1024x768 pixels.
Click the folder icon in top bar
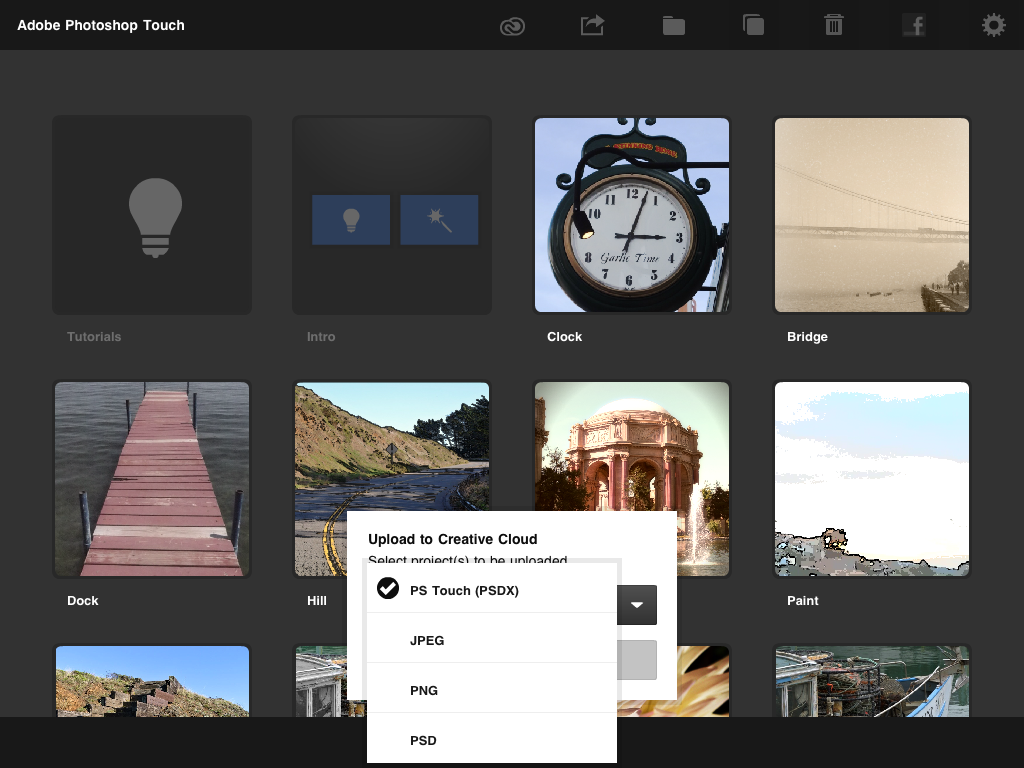(673, 26)
